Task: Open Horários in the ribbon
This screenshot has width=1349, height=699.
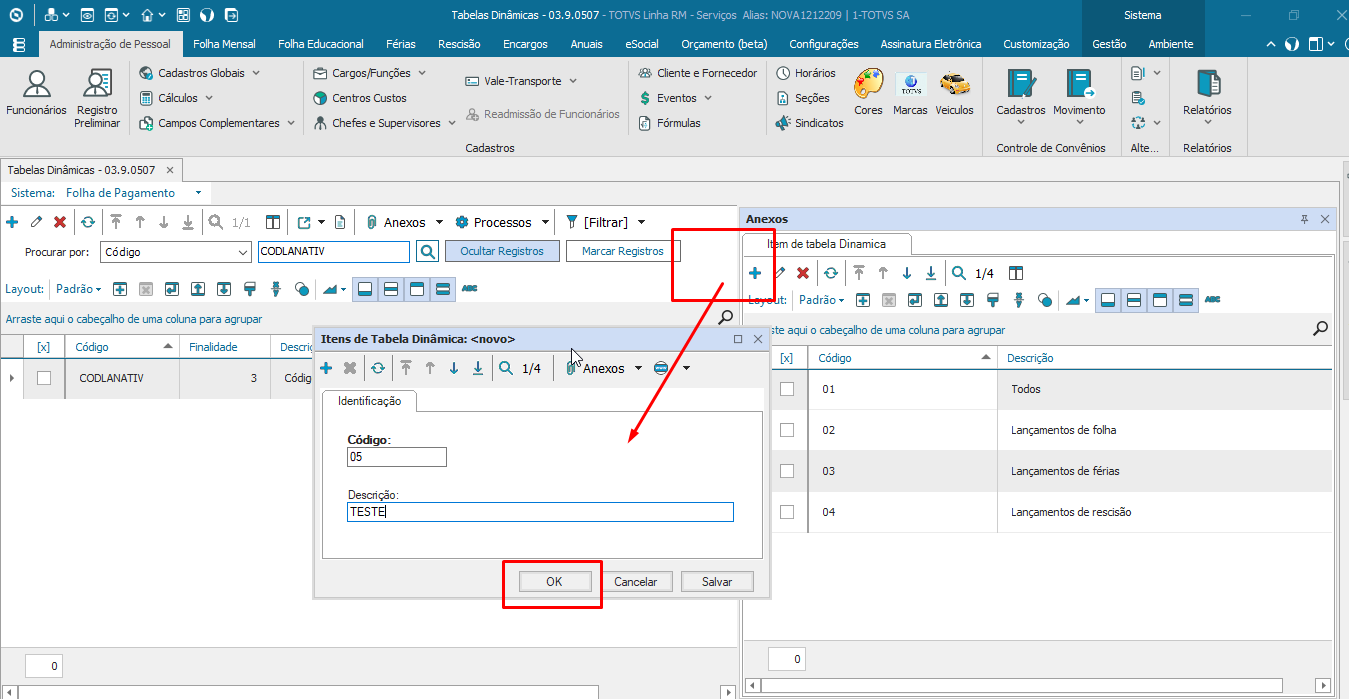Action: point(806,73)
